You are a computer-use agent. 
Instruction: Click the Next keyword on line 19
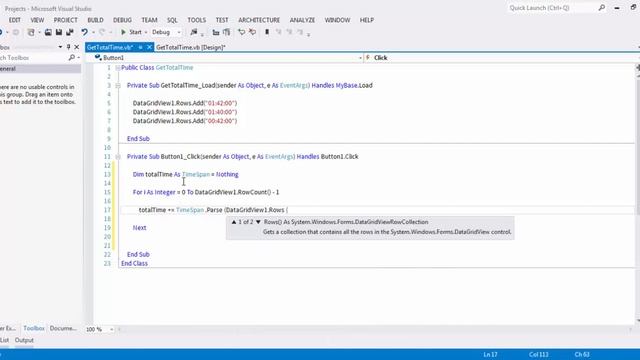tap(139, 228)
